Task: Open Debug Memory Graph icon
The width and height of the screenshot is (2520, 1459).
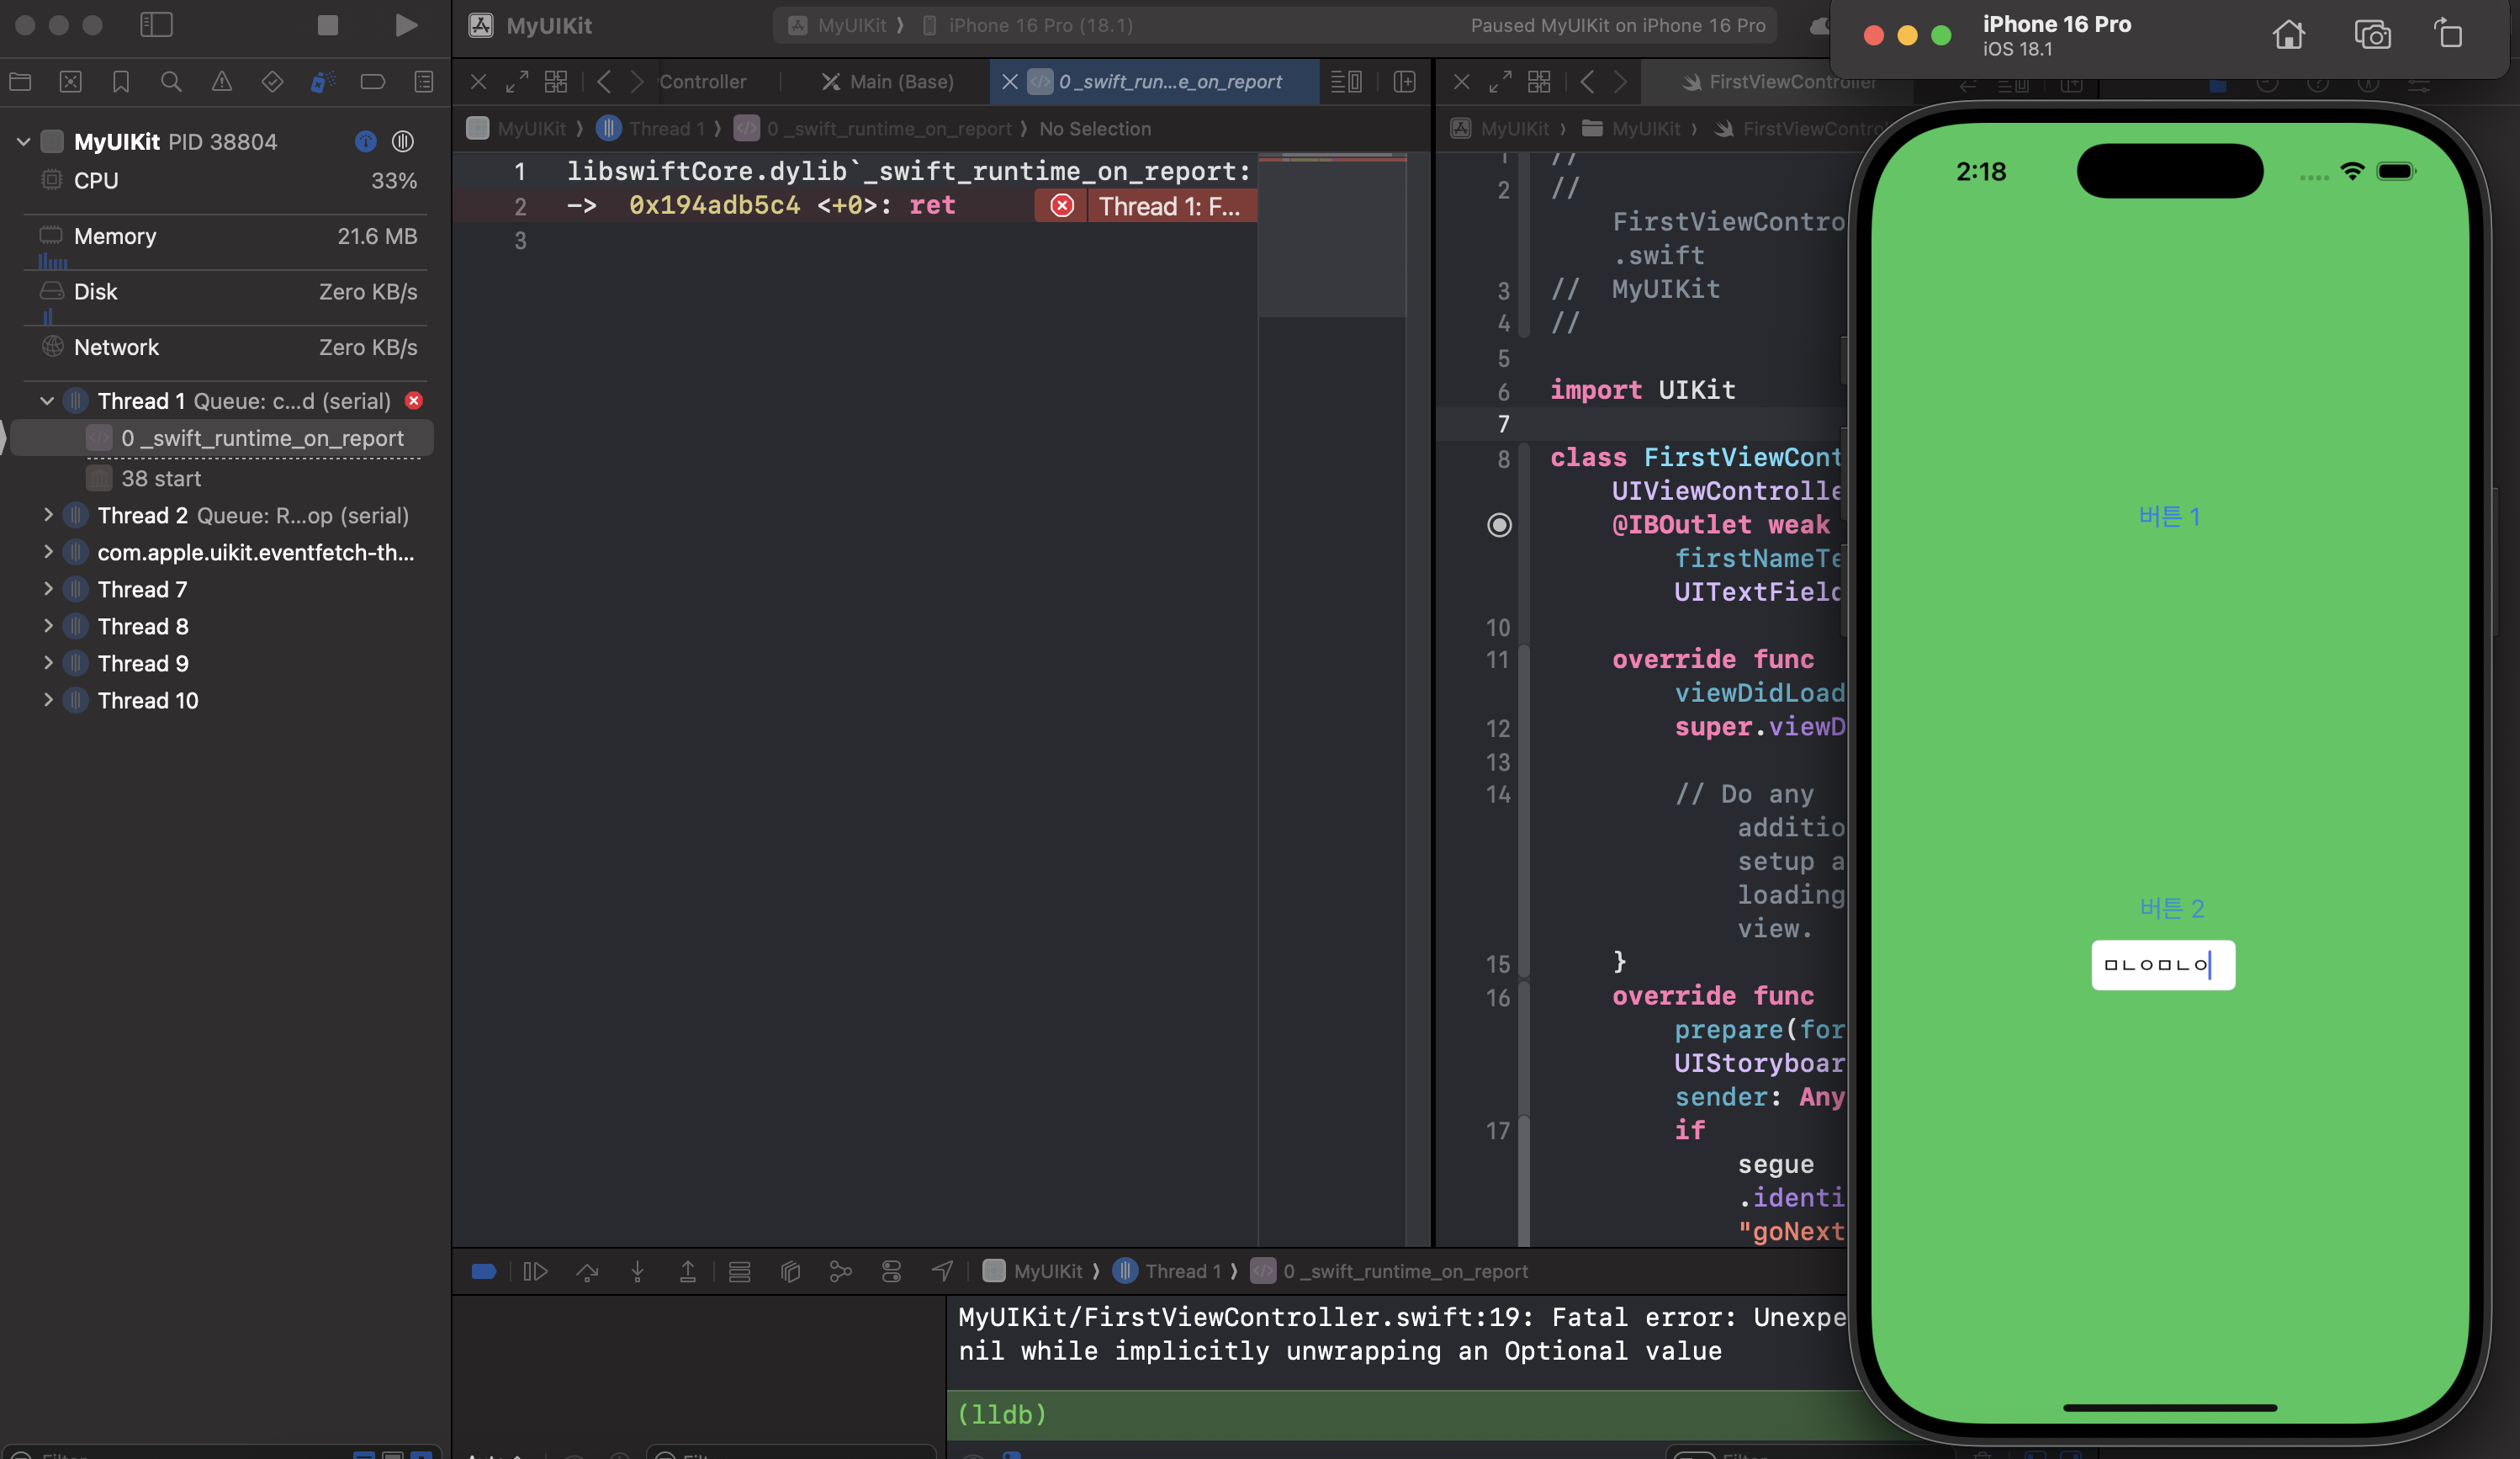Action: (840, 1271)
